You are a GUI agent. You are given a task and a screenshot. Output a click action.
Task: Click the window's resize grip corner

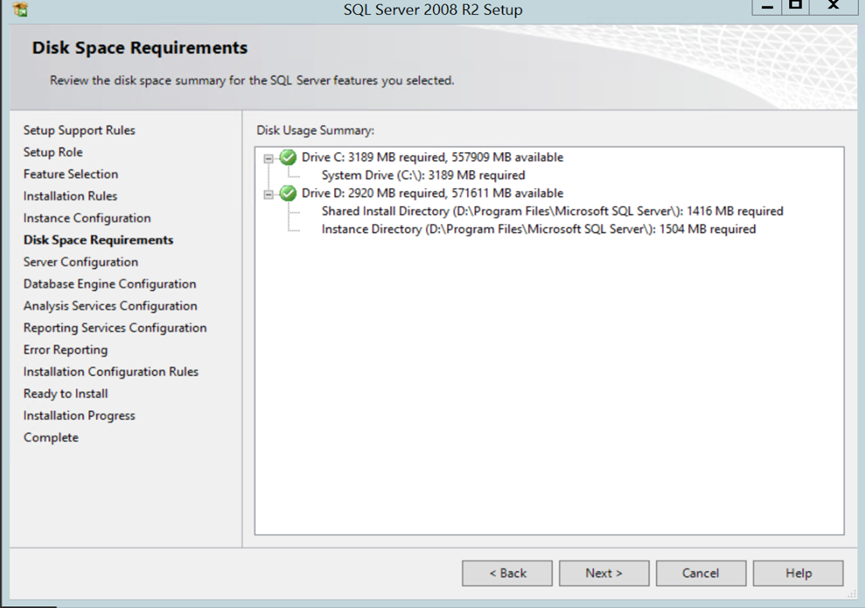point(850,595)
